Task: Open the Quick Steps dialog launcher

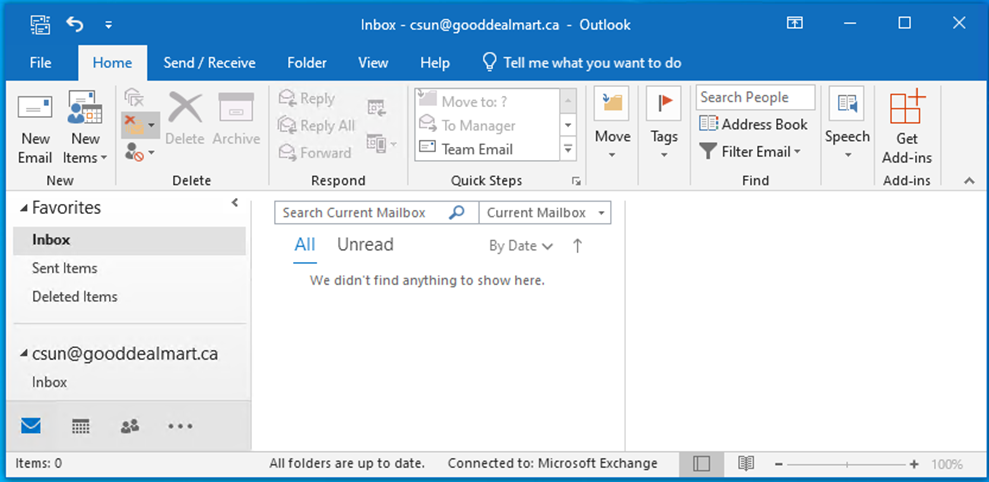Action: tap(575, 181)
